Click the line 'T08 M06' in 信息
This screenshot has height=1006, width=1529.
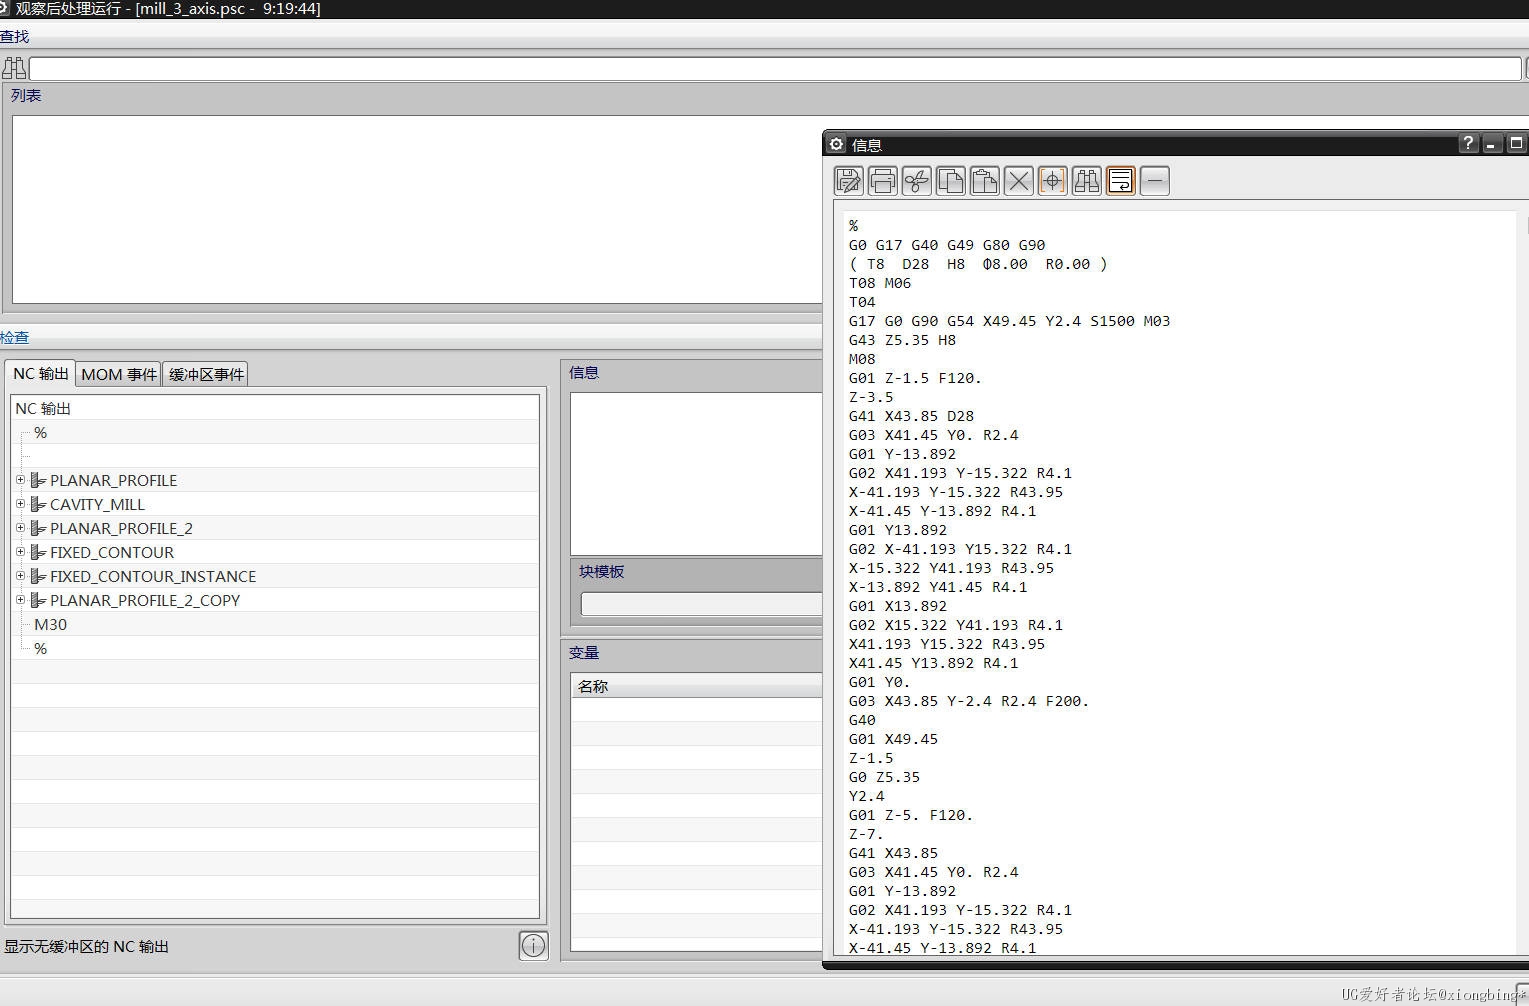[x=880, y=283]
